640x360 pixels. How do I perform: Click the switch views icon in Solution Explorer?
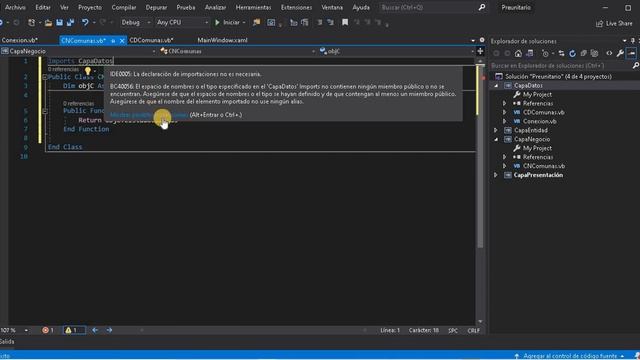[530, 53]
